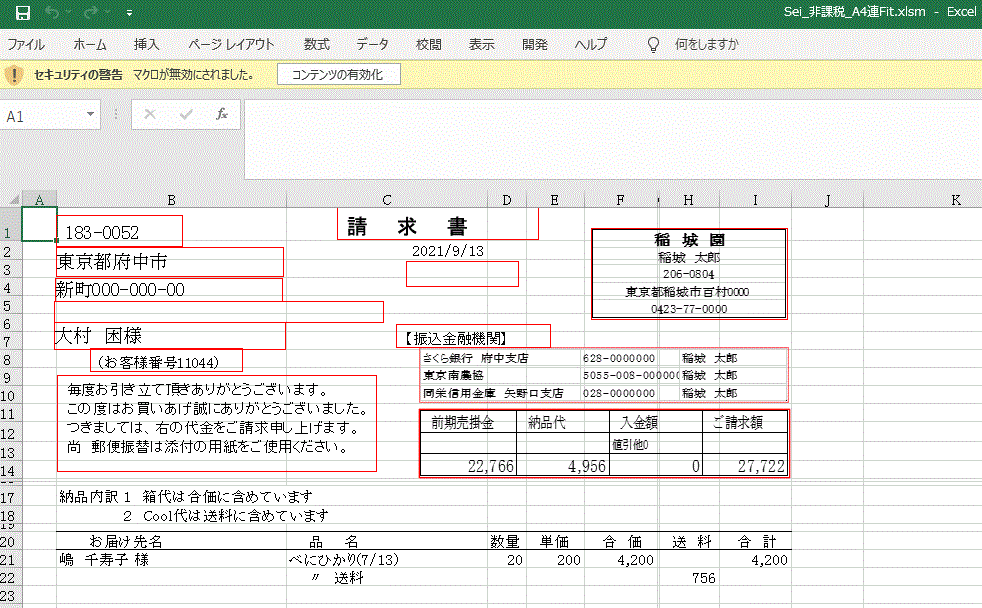Image resolution: width=982 pixels, height=608 pixels.
Task: Click the コンテンツの有効化 button
Action: tap(338, 75)
